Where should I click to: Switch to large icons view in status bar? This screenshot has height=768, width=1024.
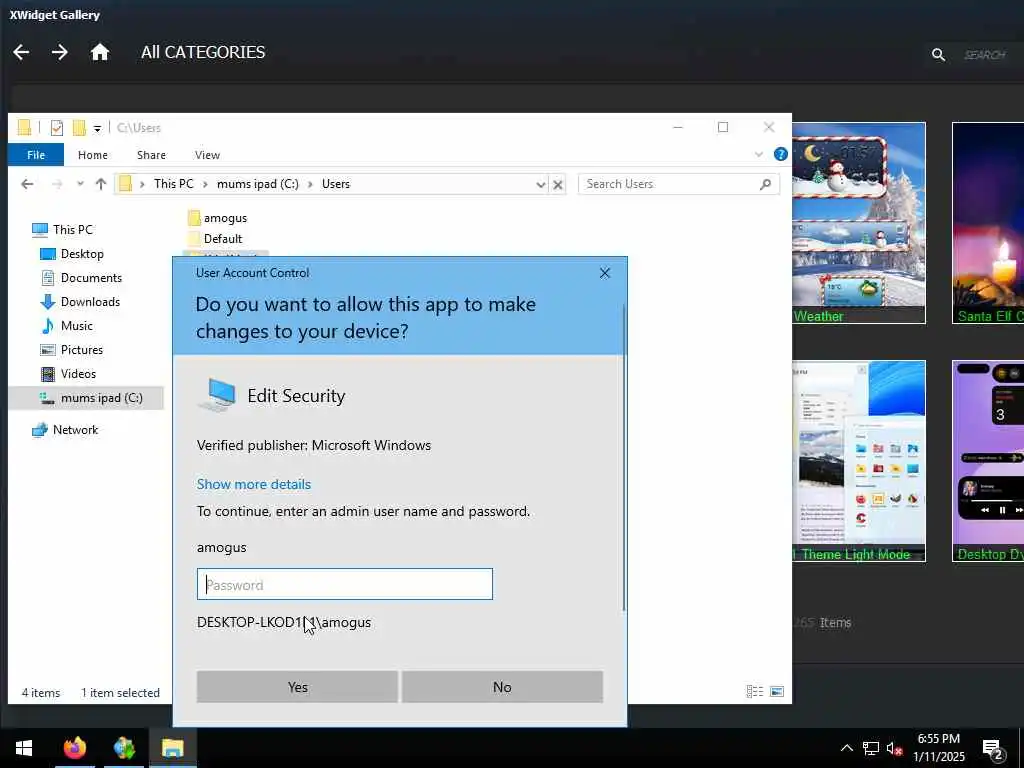click(x=776, y=692)
